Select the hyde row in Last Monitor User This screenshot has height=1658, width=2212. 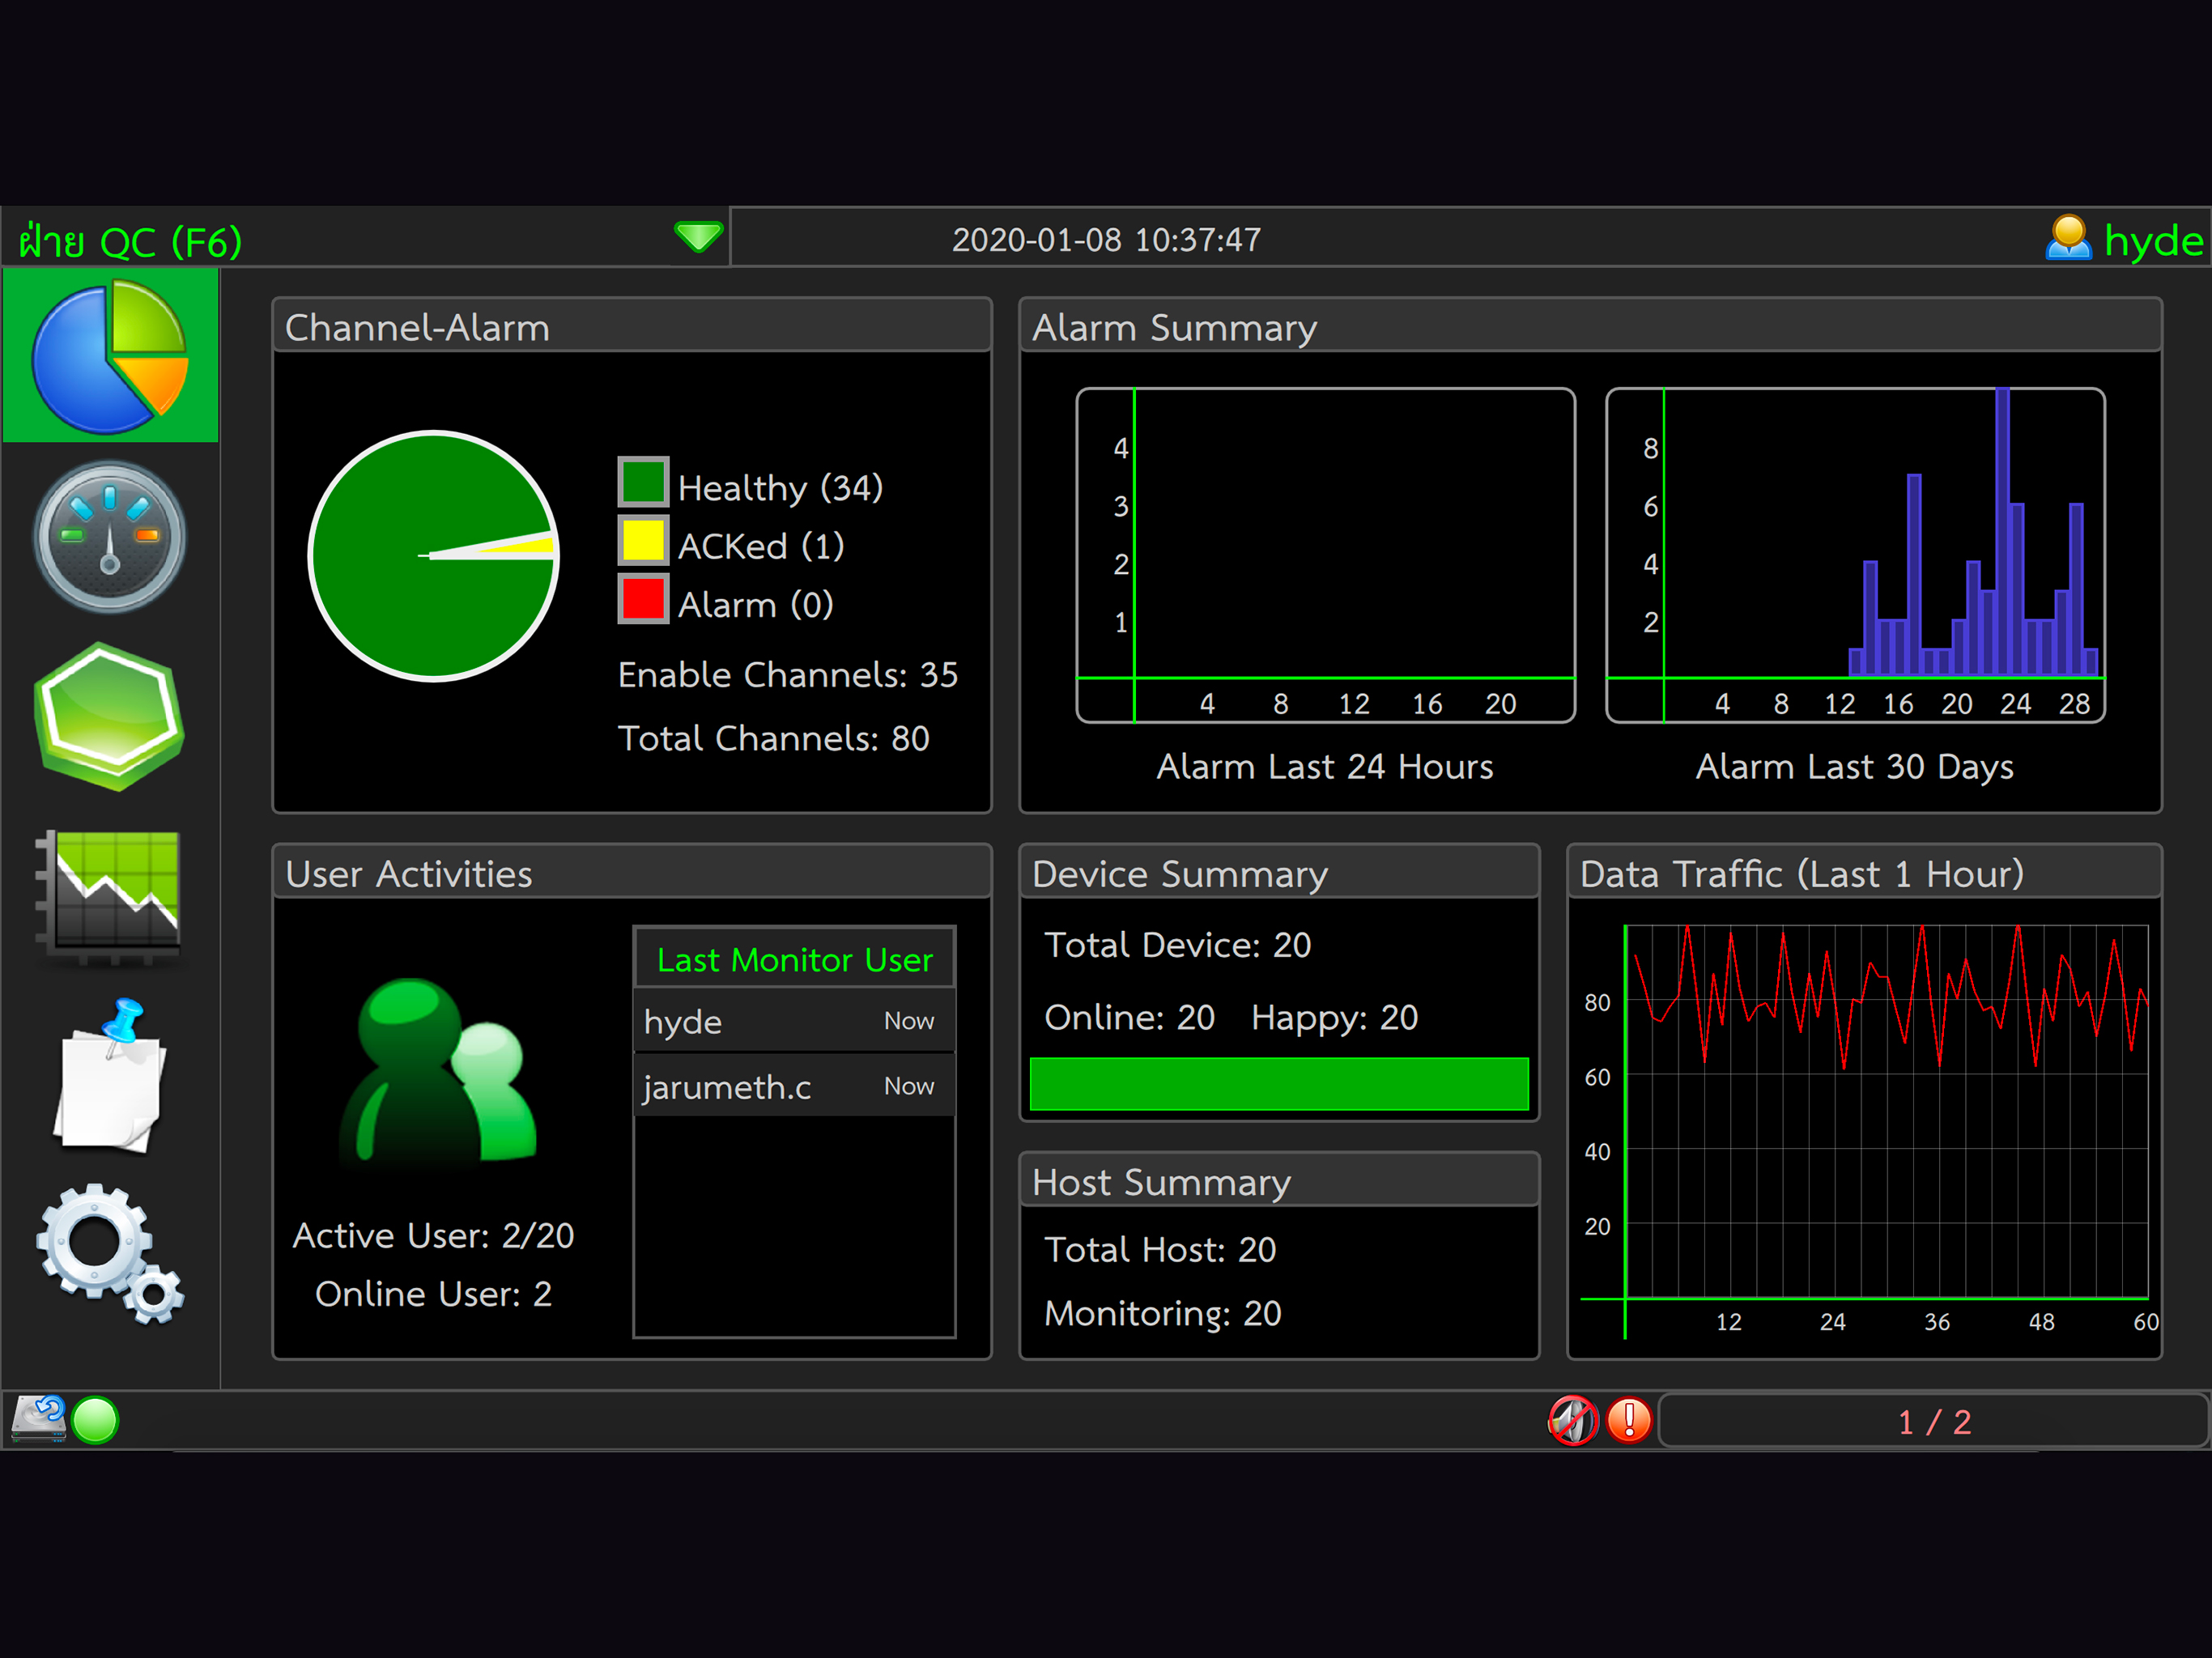794,1021
